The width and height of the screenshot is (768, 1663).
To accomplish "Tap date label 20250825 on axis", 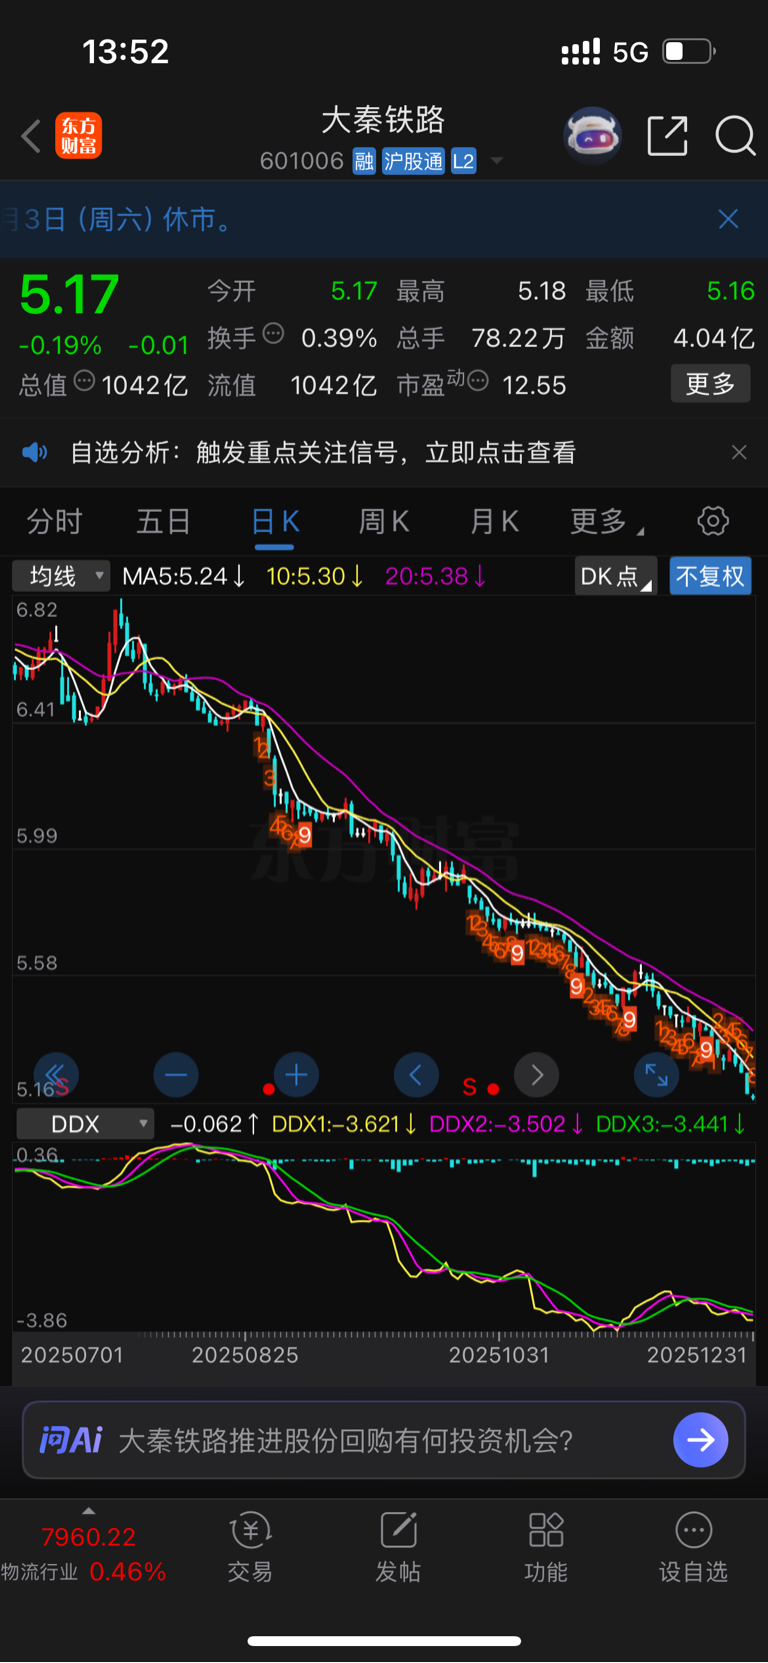I will coord(244,1355).
